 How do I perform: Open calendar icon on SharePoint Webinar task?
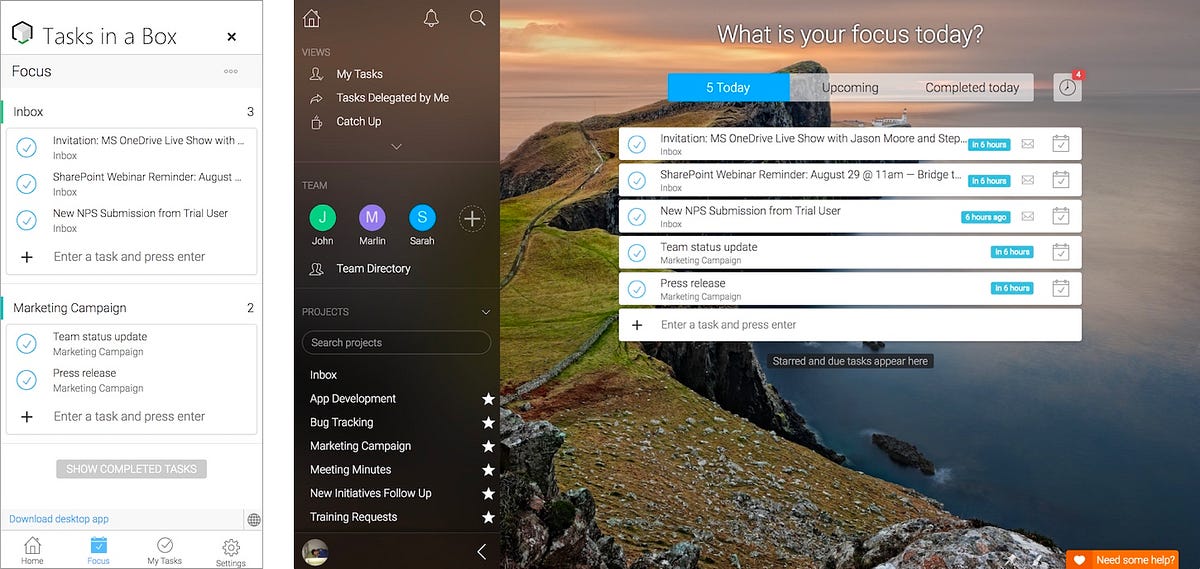pos(1061,180)
